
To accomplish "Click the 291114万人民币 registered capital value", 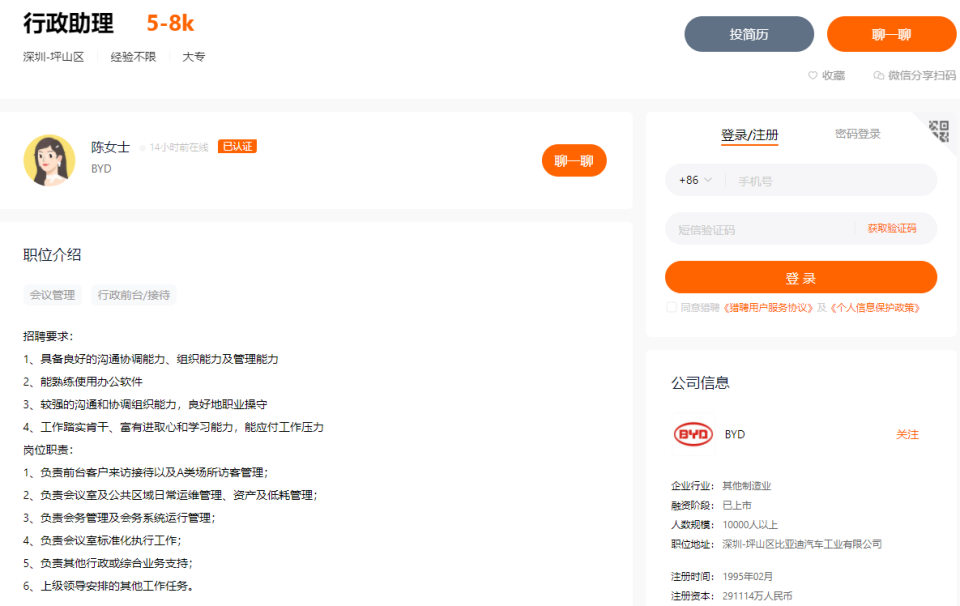I will point(757,596).
